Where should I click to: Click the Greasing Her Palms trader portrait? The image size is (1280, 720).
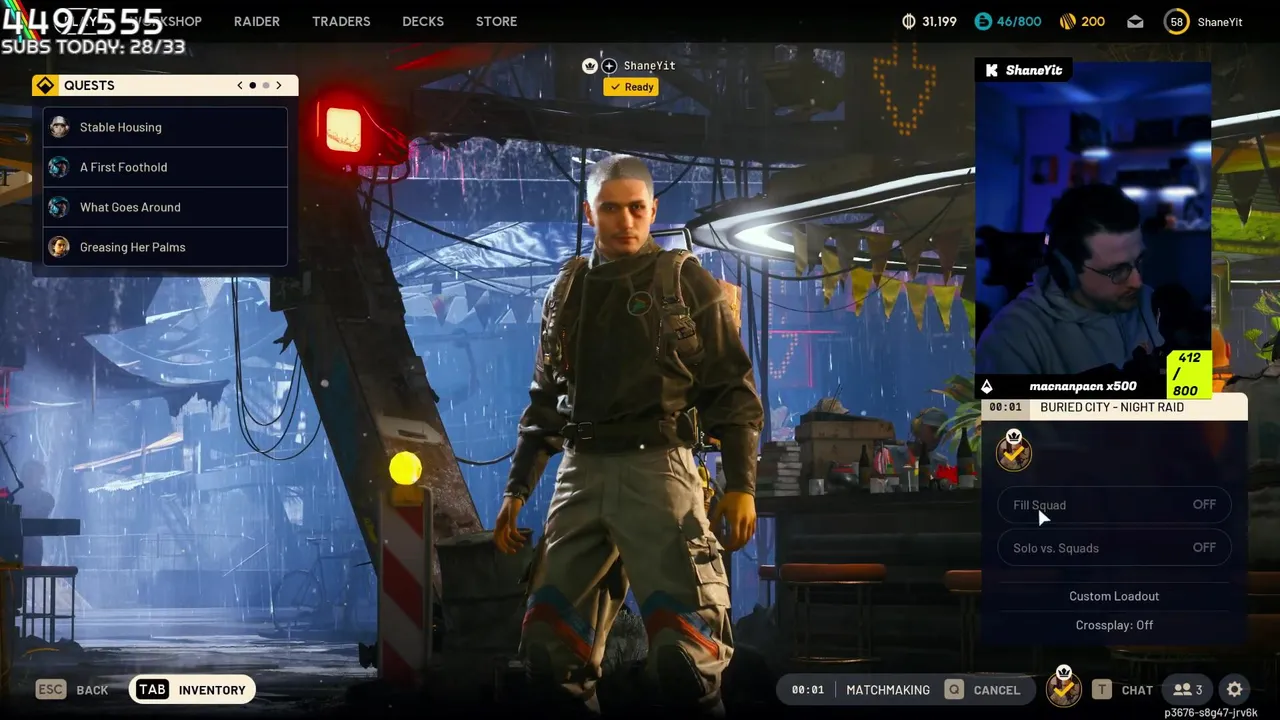click(x=59, y=247)
